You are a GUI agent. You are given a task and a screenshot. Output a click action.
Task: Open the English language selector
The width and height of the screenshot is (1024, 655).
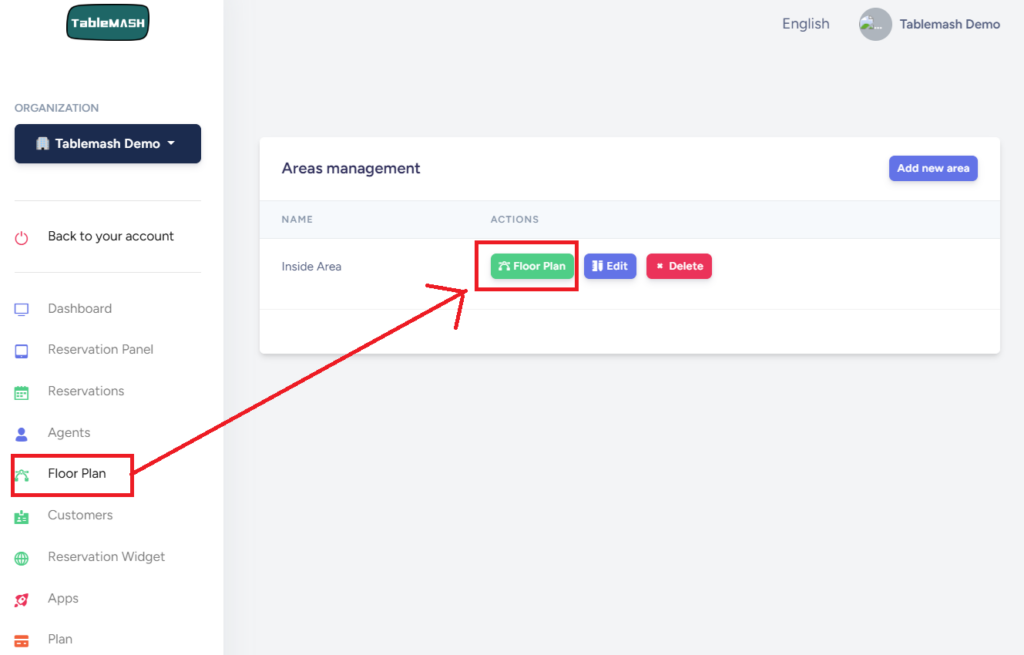tap(805, 24)
